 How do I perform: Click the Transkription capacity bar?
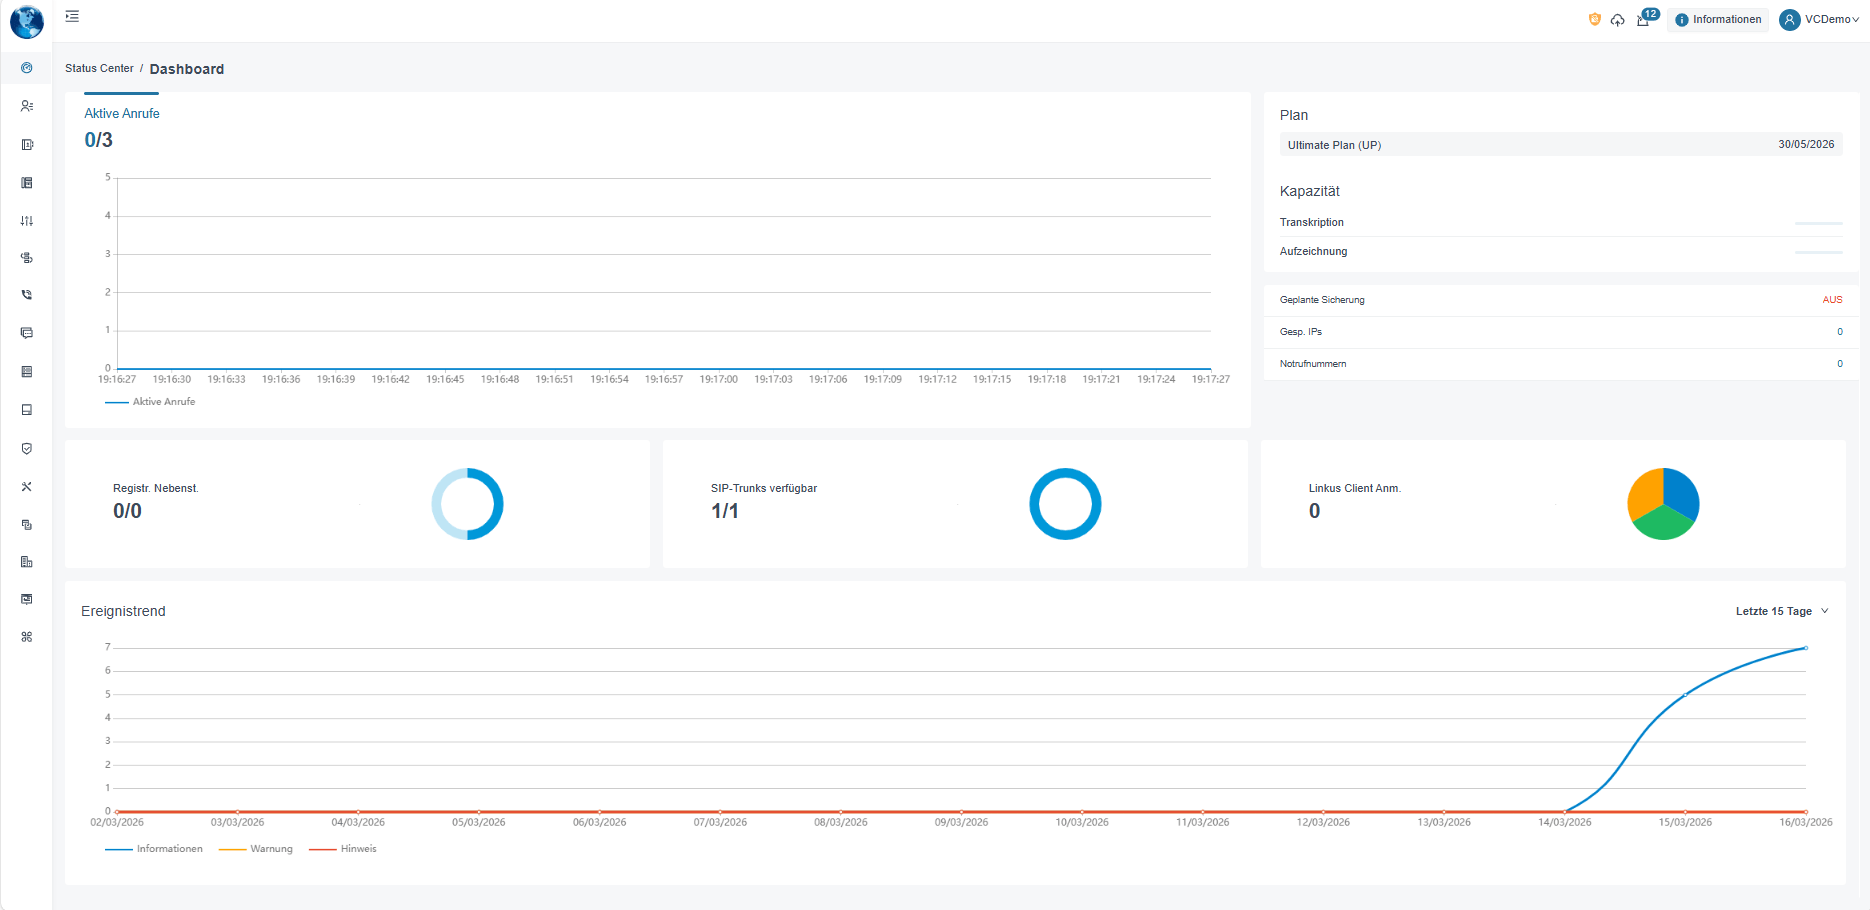click(x=1818, y=223)
